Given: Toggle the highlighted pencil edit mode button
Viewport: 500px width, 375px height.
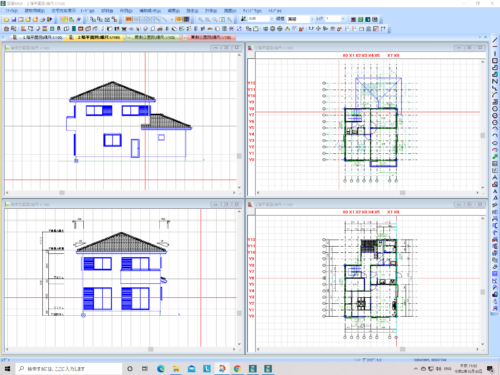Looking at the screenshot, I should tap(64, 19).
